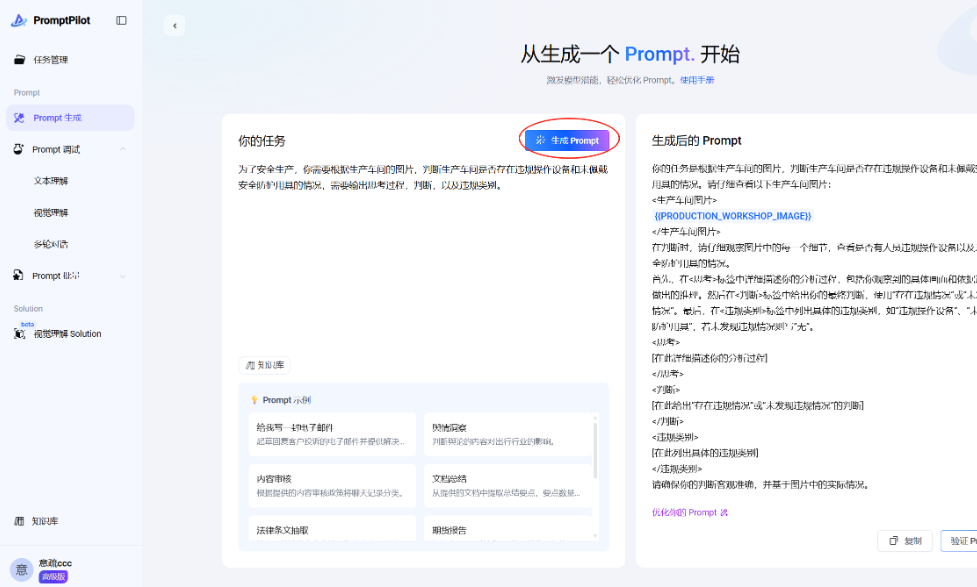The height and width of the screenshot is (587, 977).
Task: Click the examples scrollbar down arrow
Action: click(595, 535)
